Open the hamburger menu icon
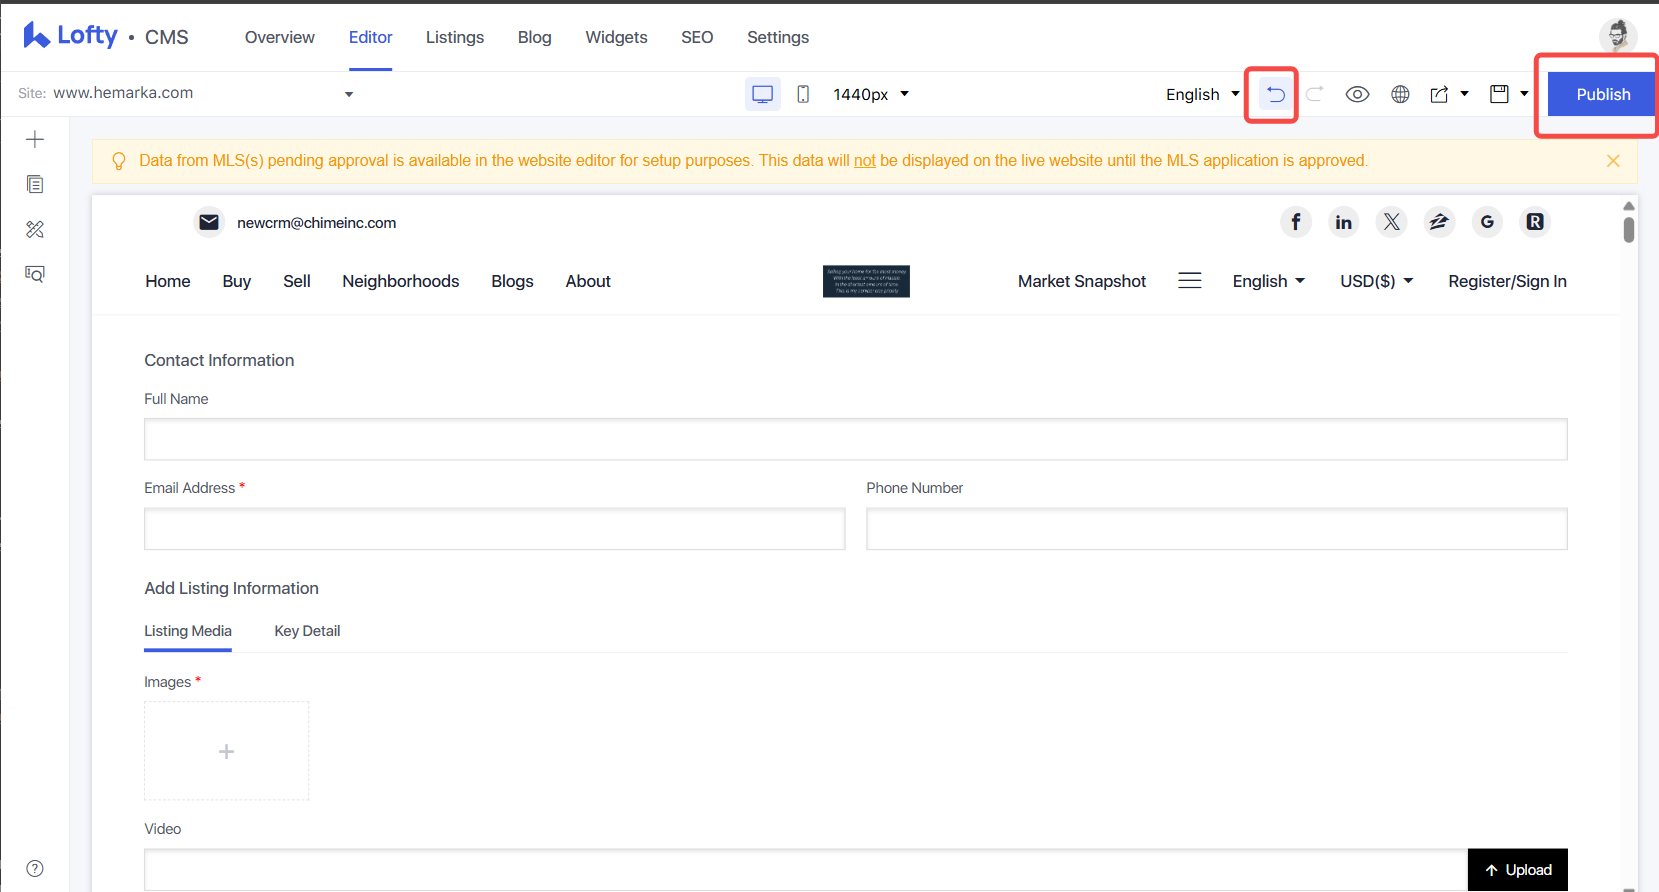This screenshot has width=1659, height=892. (1190, 281)
